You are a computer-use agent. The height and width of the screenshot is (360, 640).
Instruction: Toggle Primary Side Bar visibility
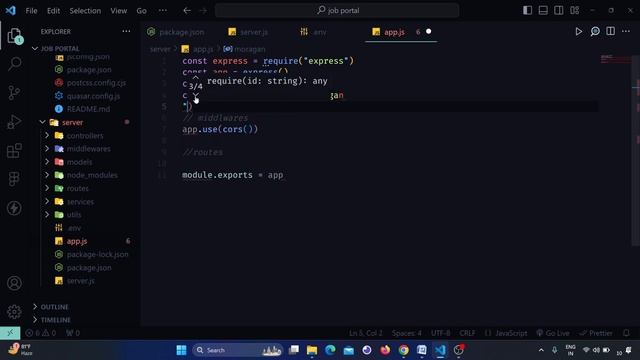[x=527, y=10]
